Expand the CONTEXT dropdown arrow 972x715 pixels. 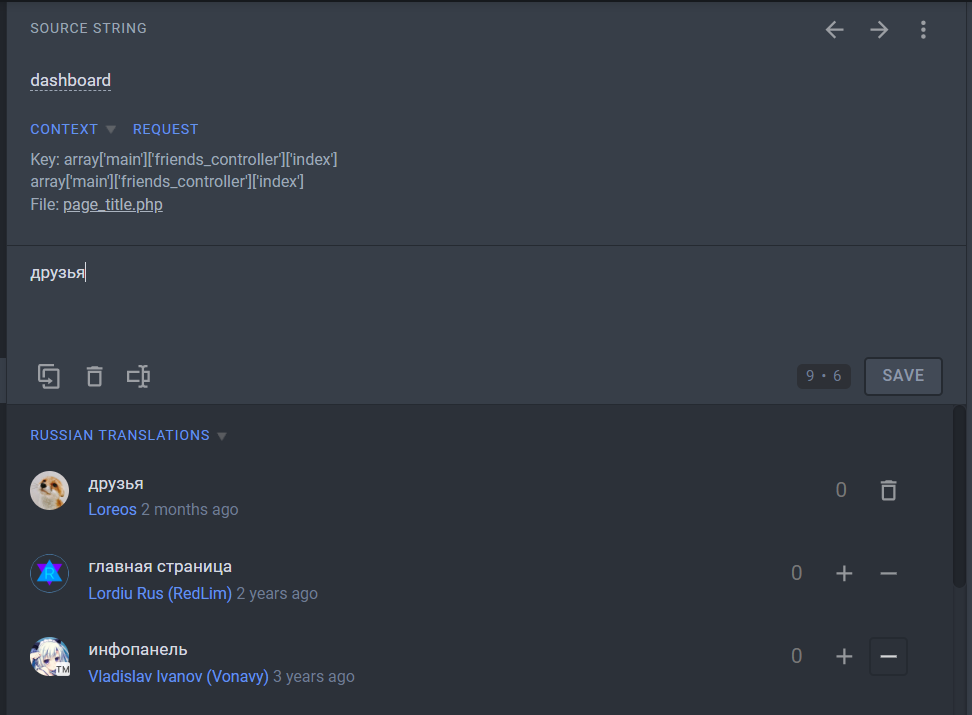[x=111, y=128]
